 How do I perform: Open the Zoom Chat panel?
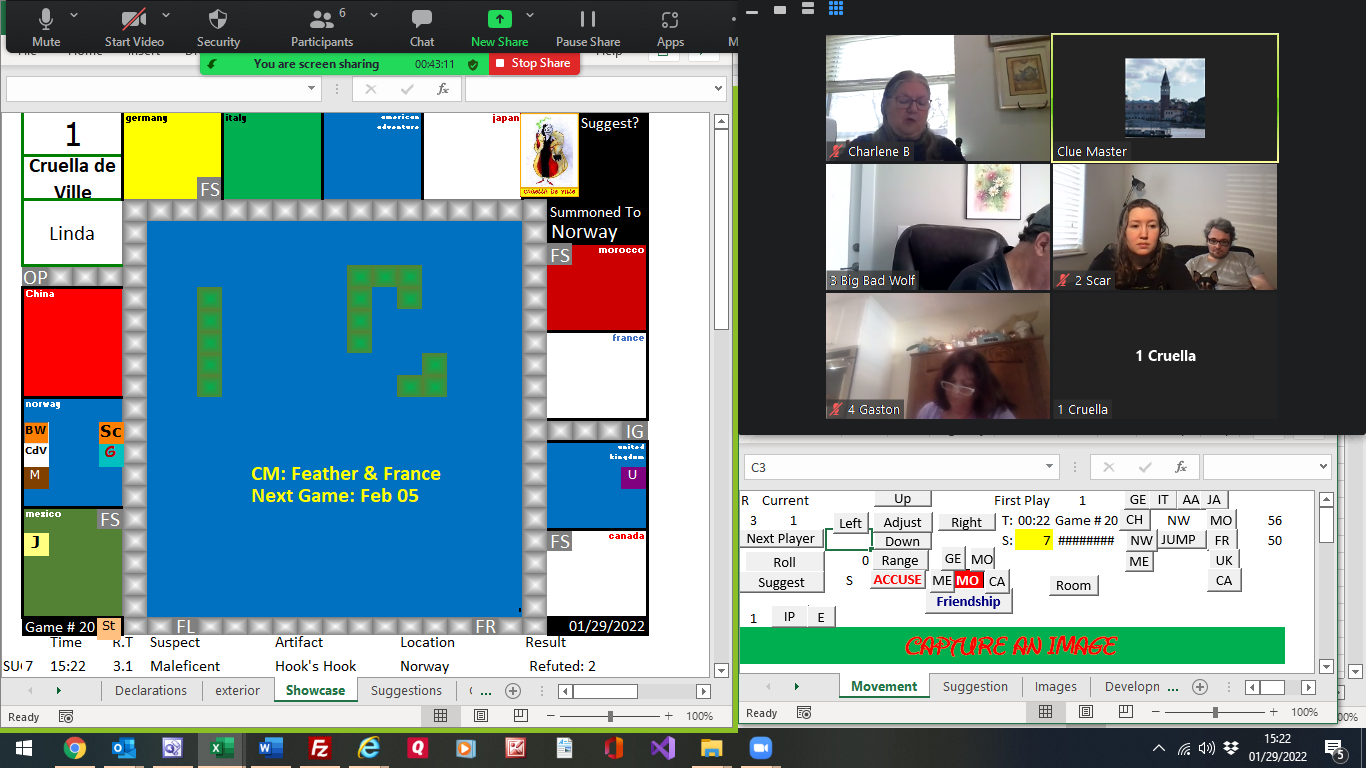tap(422, 27)
